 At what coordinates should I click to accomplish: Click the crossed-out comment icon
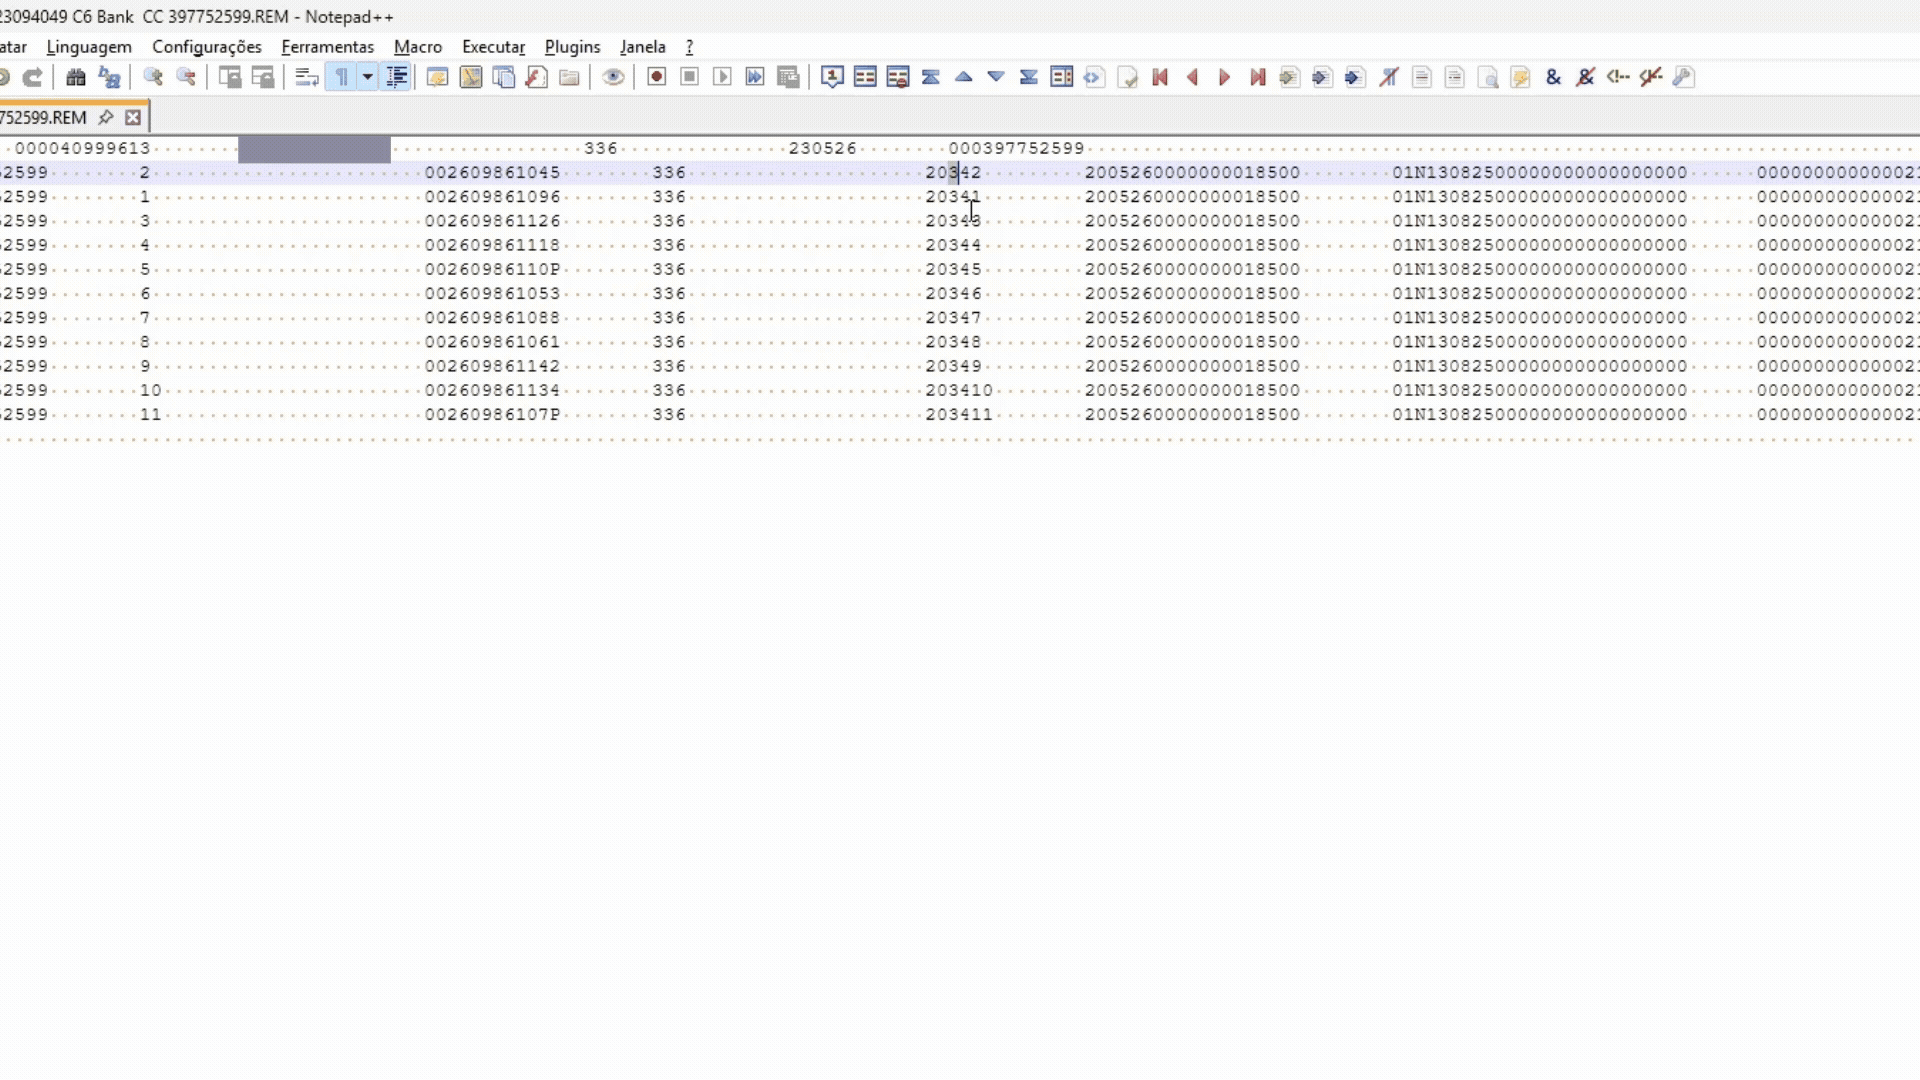coord(1651,77)
